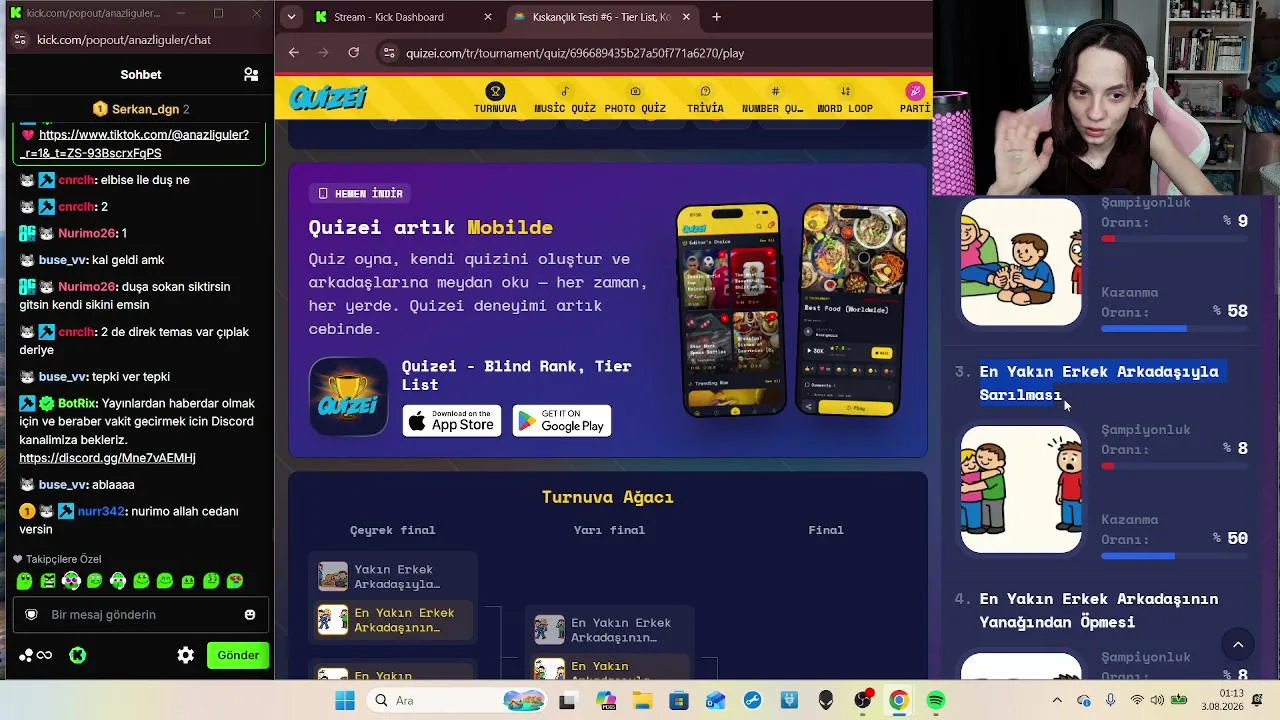Click the browser address bar URL

click(575, 53)
